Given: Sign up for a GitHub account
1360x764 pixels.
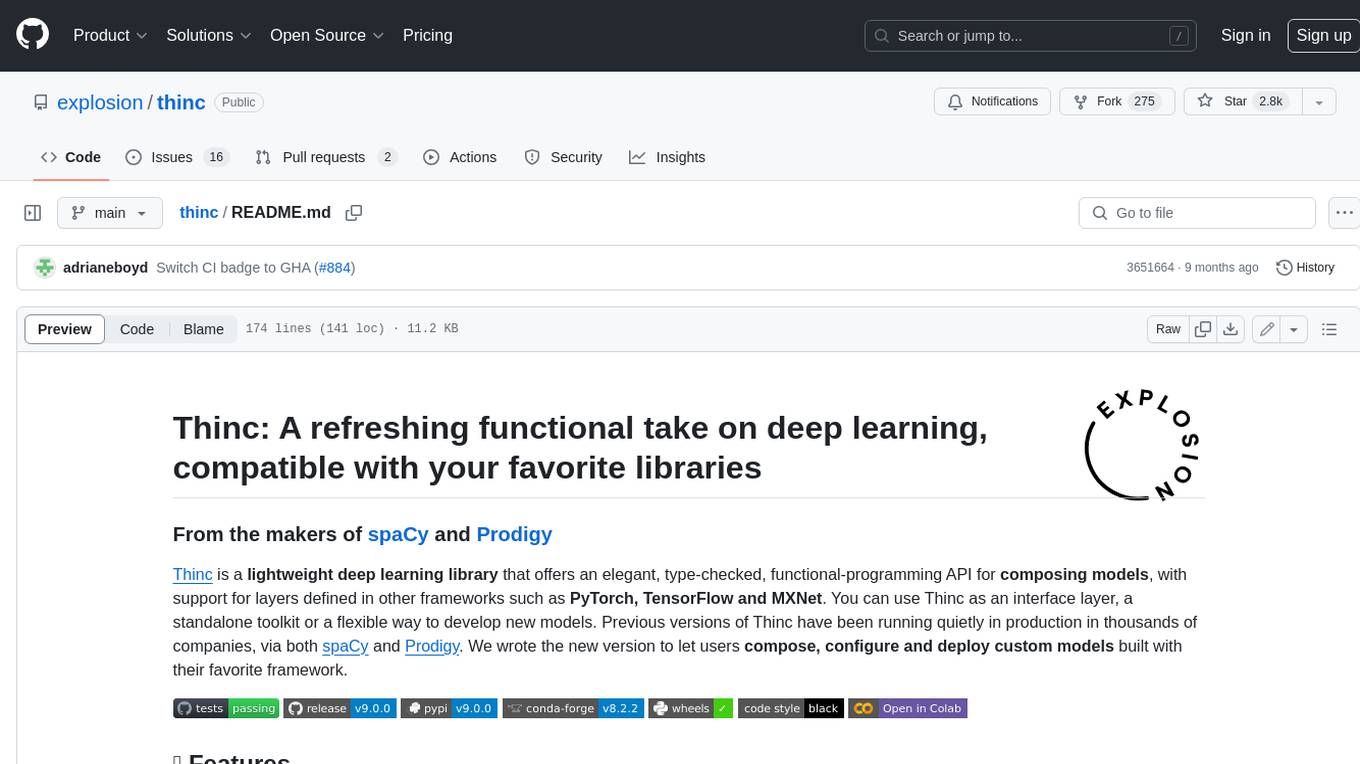Looking at the screenshot, I should click(1323, 35).
